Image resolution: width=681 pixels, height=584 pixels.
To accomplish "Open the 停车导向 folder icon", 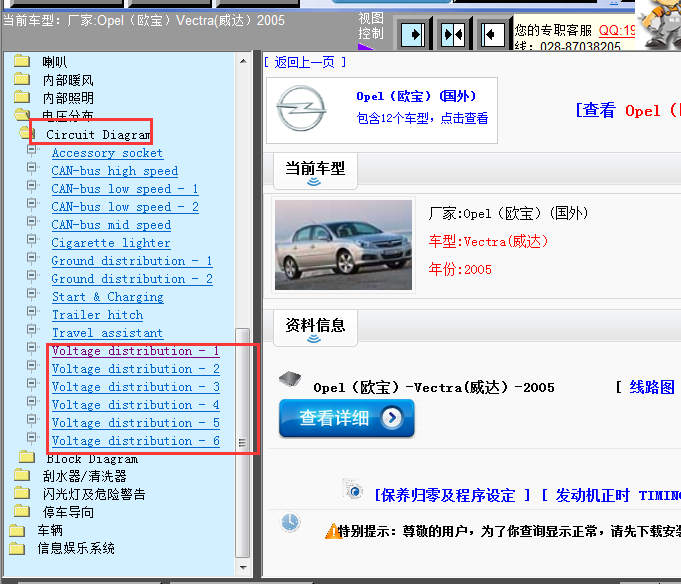I will (22, 511).
